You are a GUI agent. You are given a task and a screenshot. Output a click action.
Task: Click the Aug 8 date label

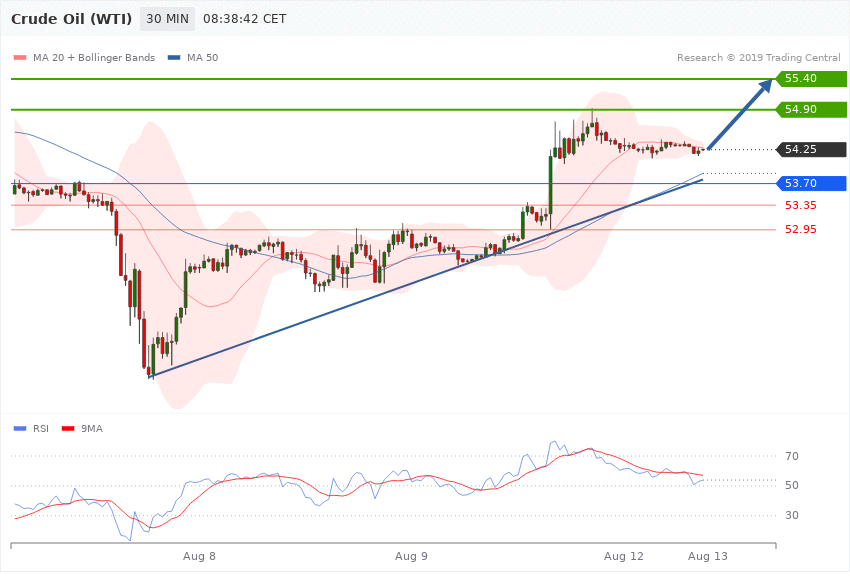[x=199, y=556]
